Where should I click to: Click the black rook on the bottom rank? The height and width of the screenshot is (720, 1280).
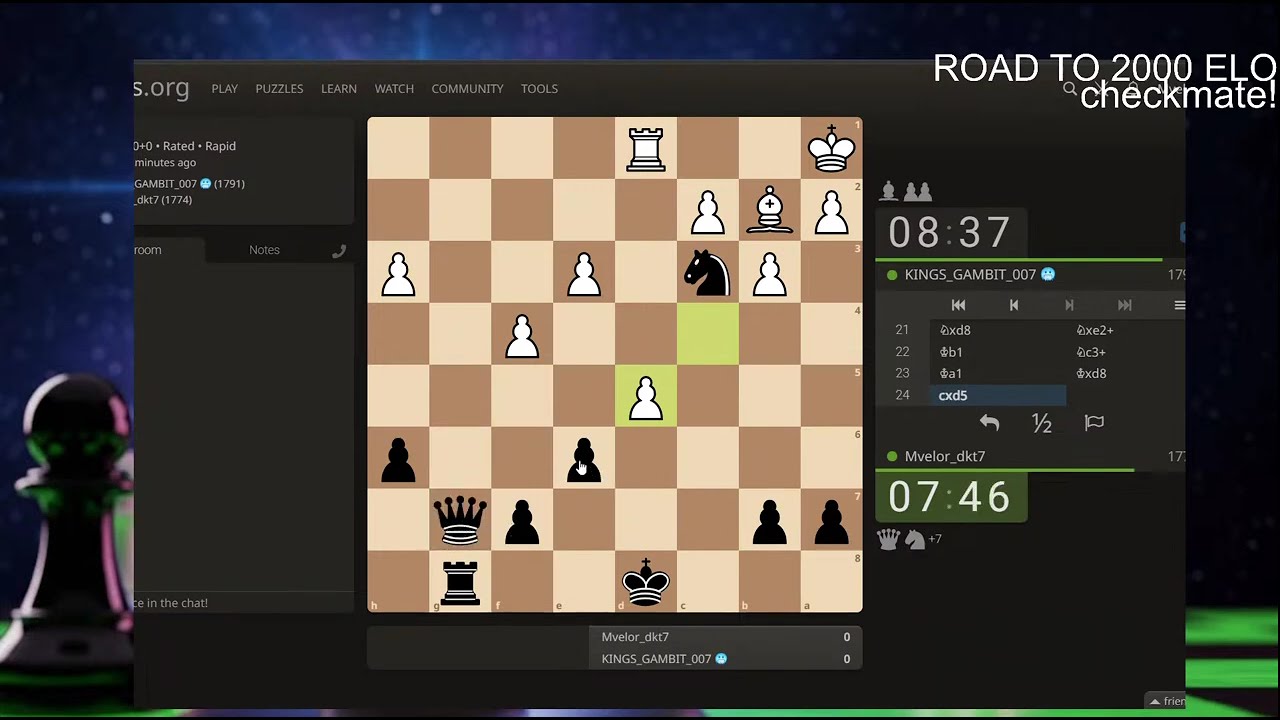[x=460, y=582]
